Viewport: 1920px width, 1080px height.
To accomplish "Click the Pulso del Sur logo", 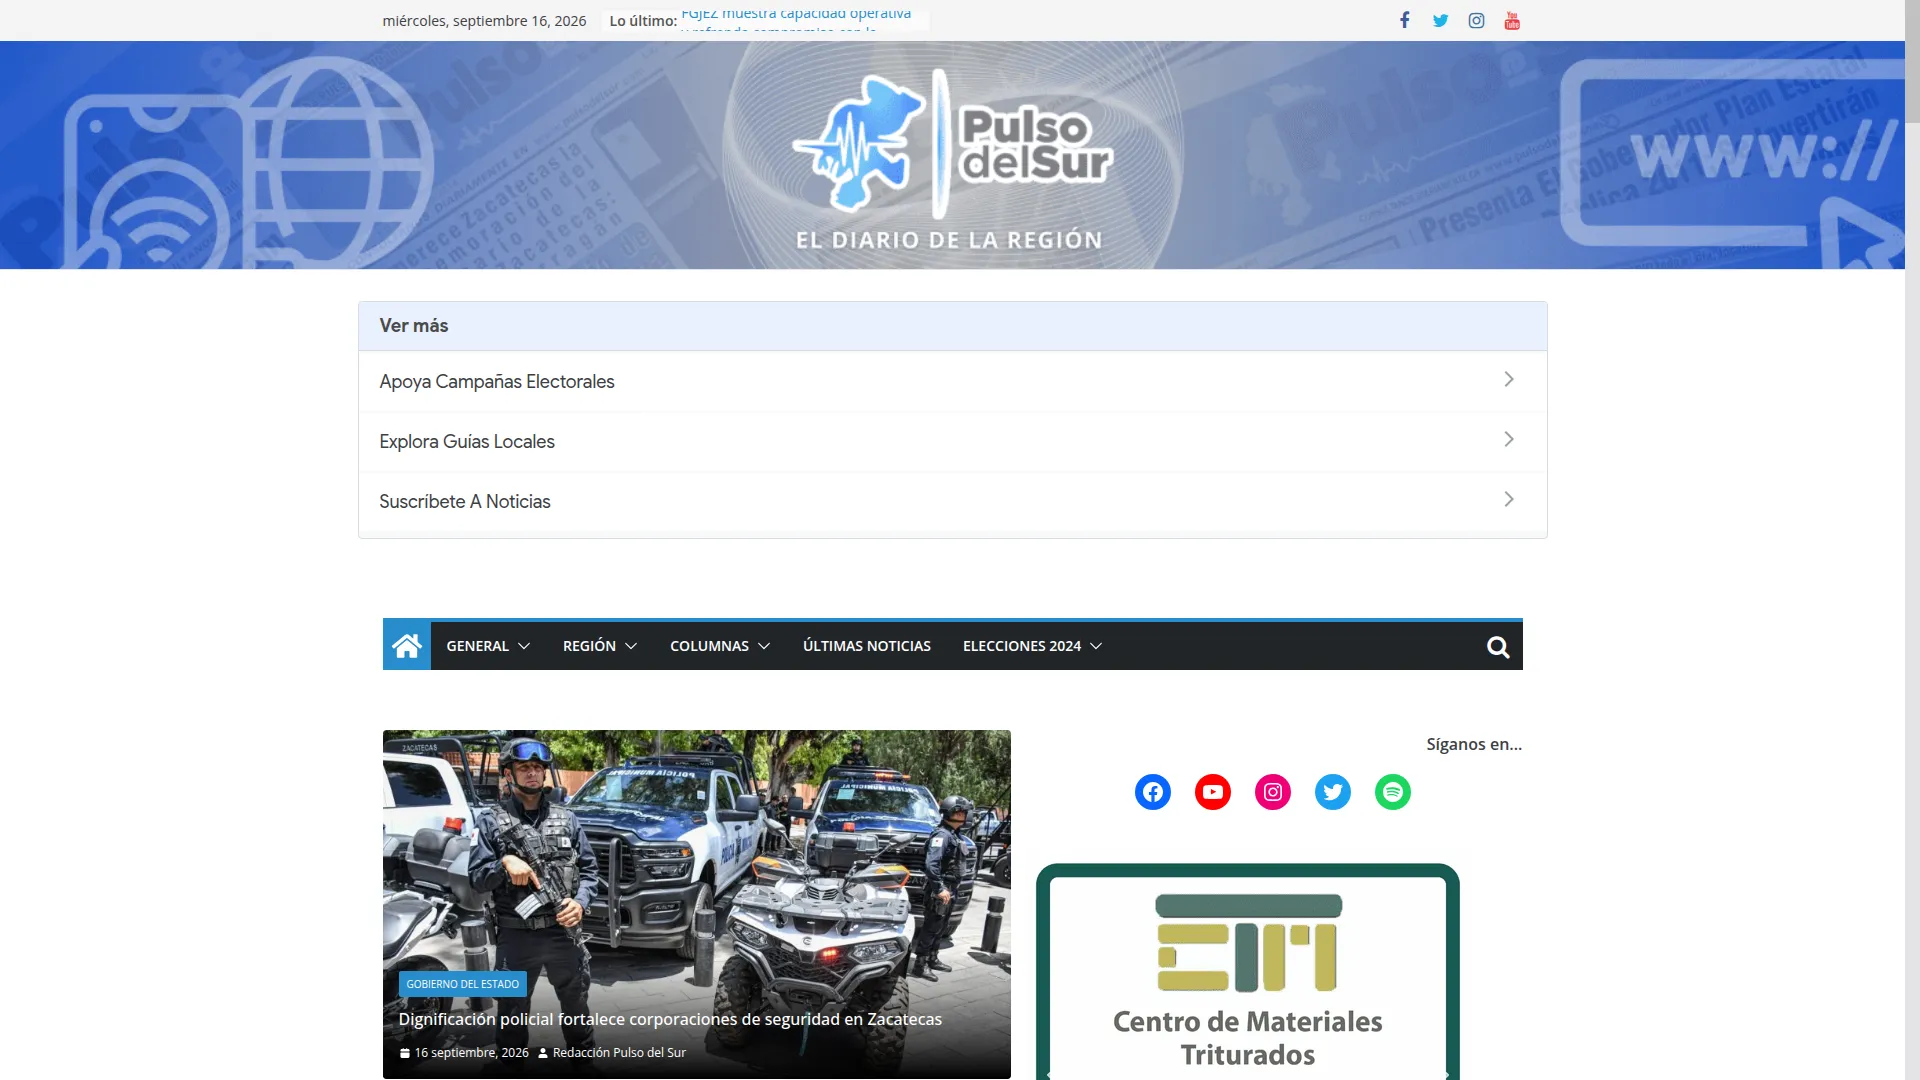I will click(952, 145).
